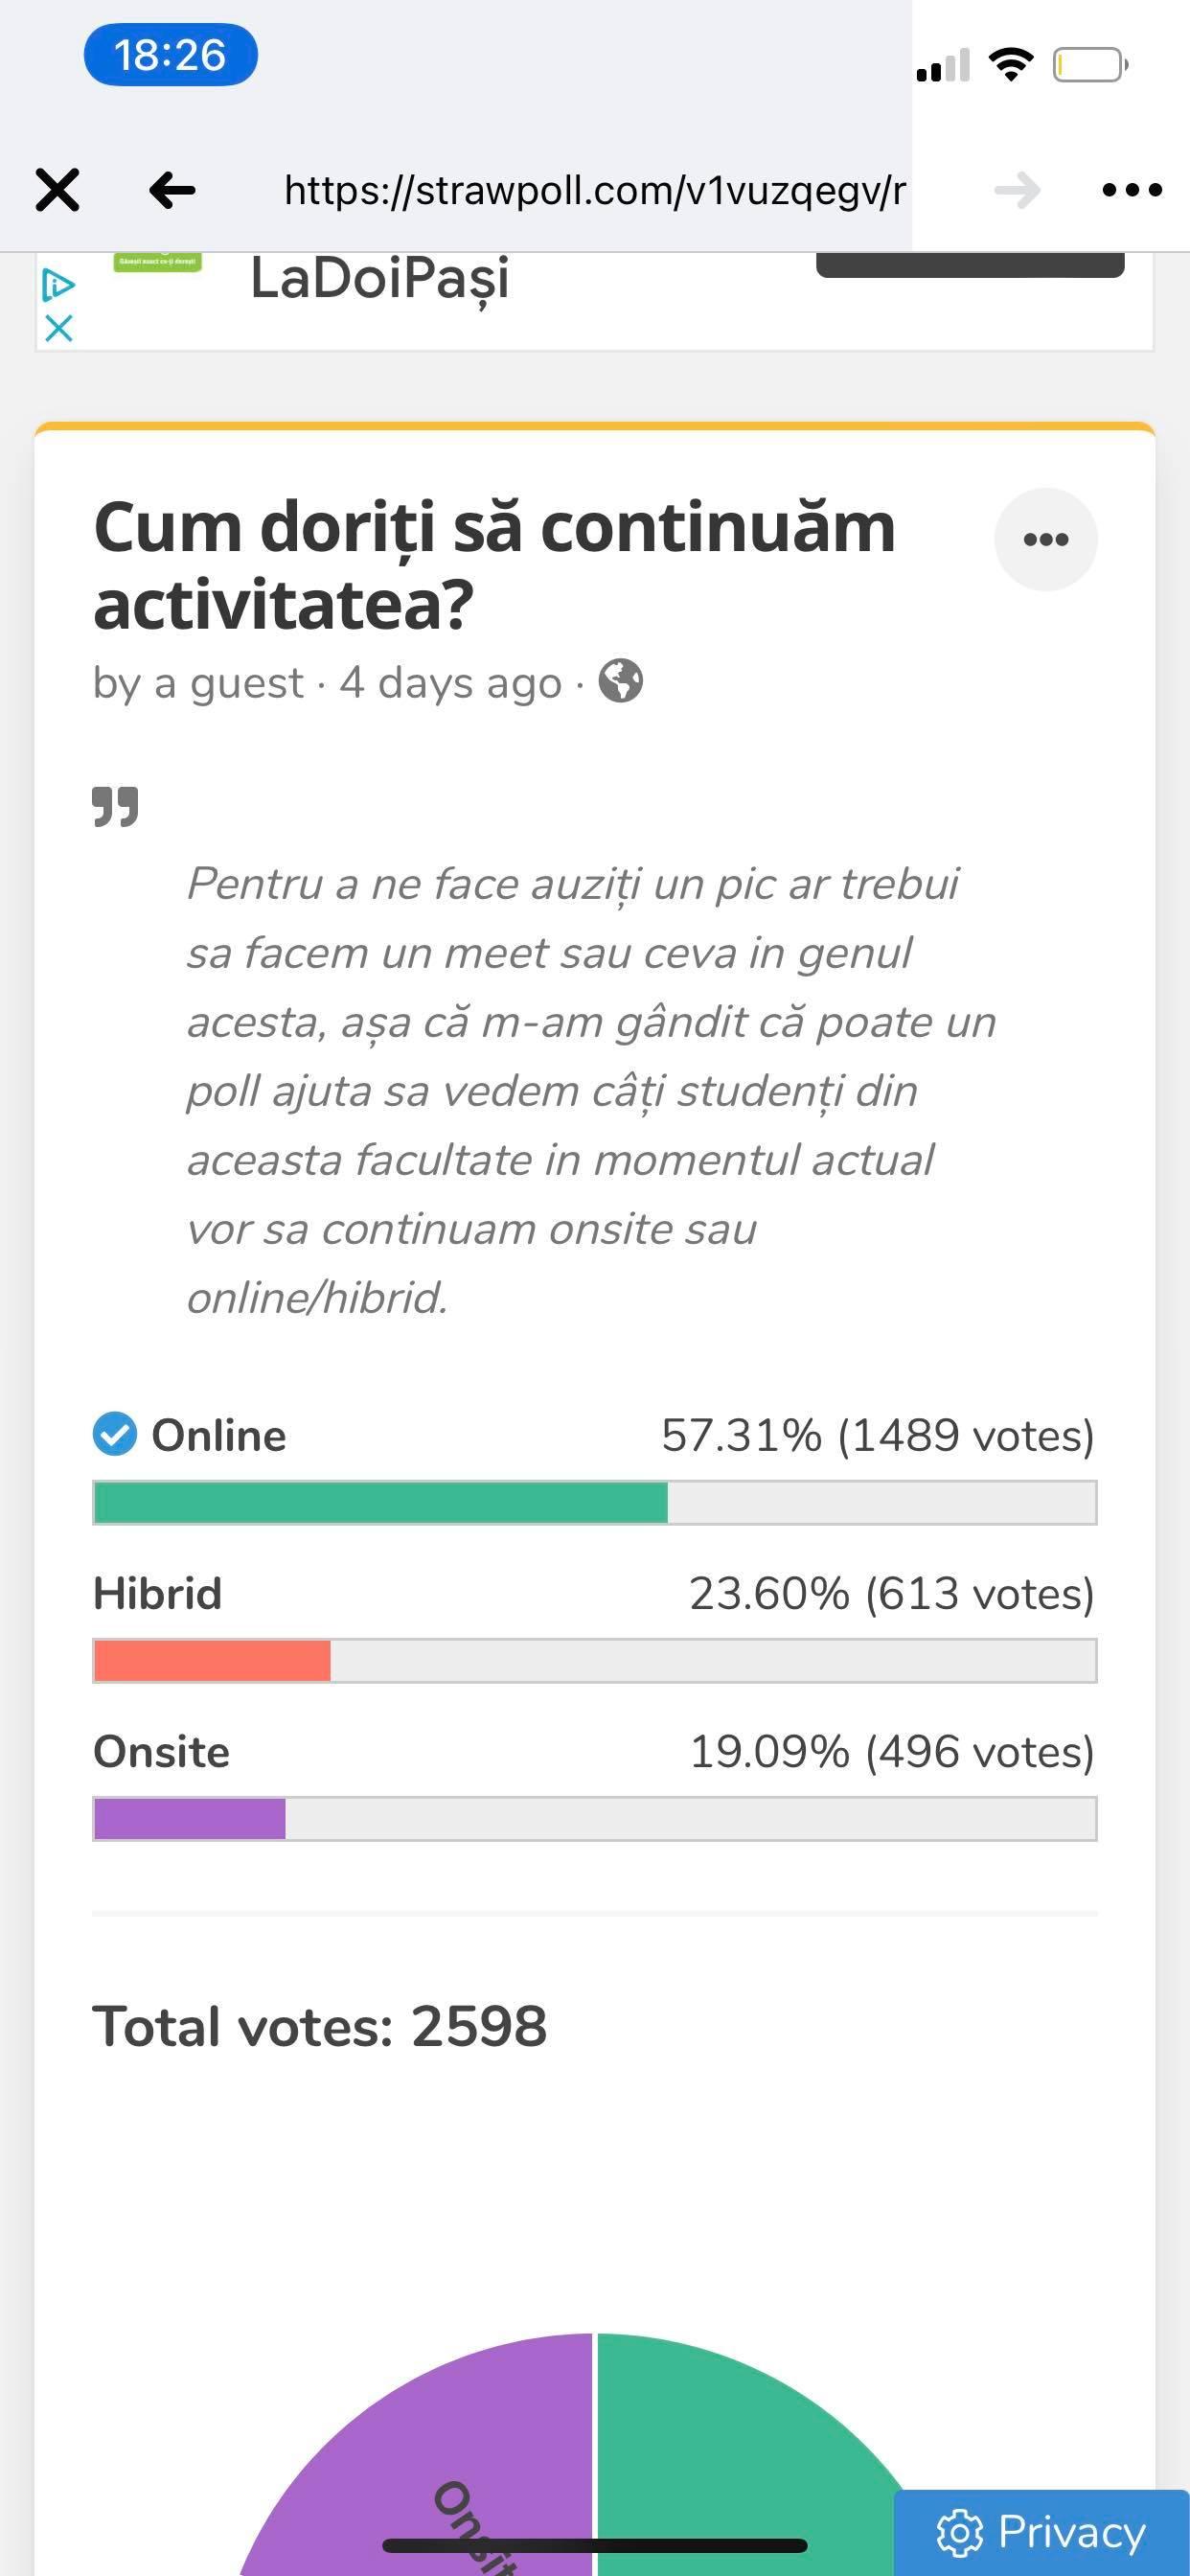This screenshot has width=1190, height=2576.
Task: Tap the strawpoll.com URL address bar
Action: [594, 190]
